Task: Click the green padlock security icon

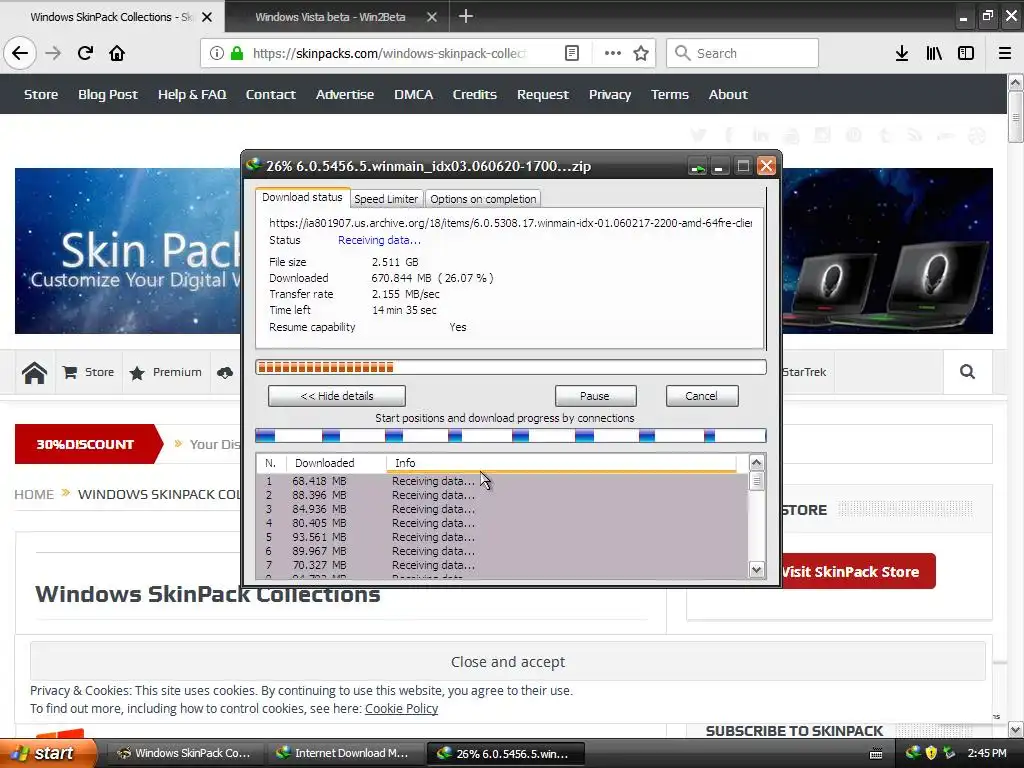Action: click(x=237, y=53)
